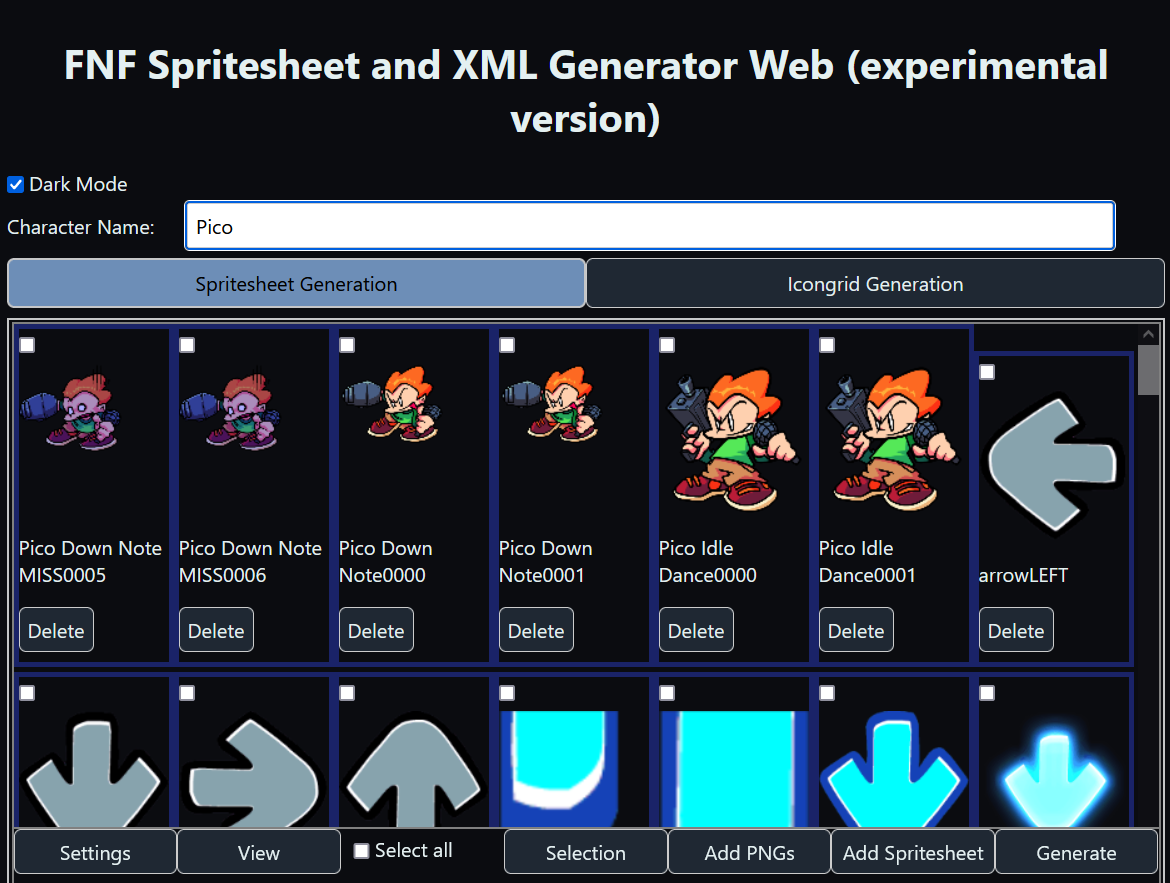This screenshot has width=1170, height=883.
Task: Delete the arrowLEFT frame
Action: point(1016,630)
